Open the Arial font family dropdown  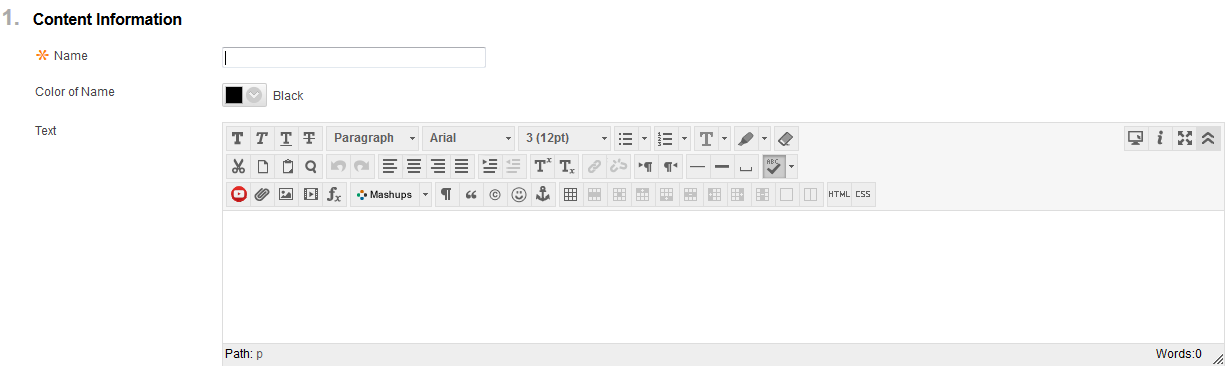[469, 138]
